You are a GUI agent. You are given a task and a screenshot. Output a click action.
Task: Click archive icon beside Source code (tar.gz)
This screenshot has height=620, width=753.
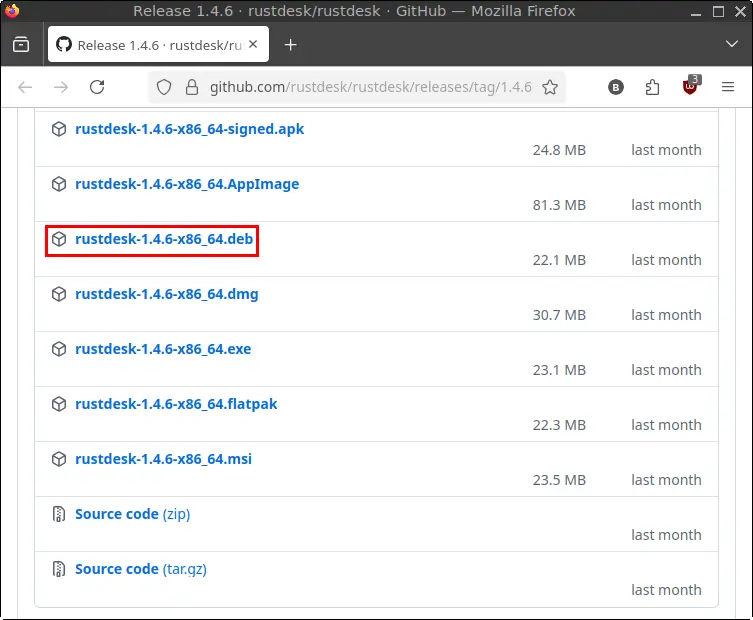point(59,569)
